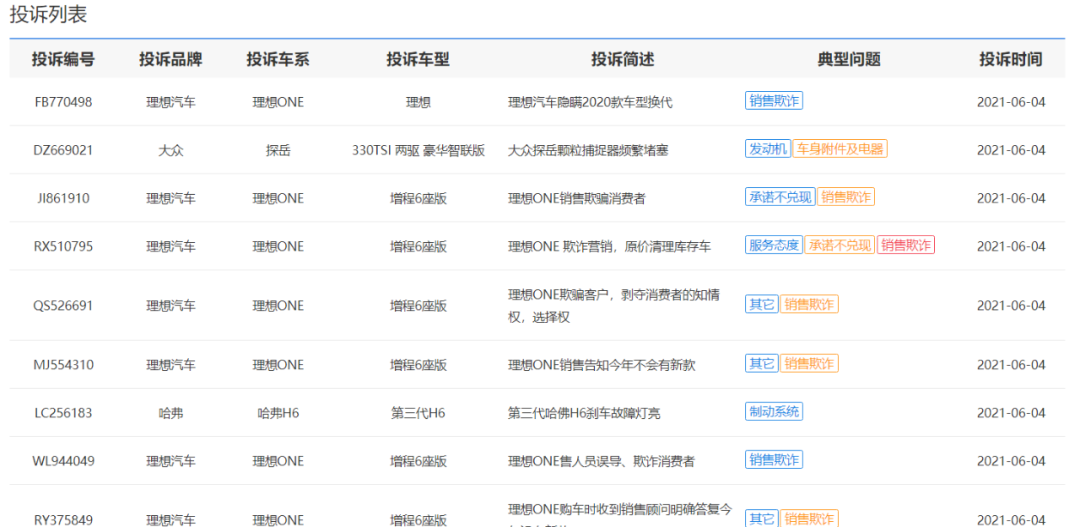Click the red 销售欺诈 tag in row RX510795
This screenshot has height=527, width=1080.
(906, 245)
